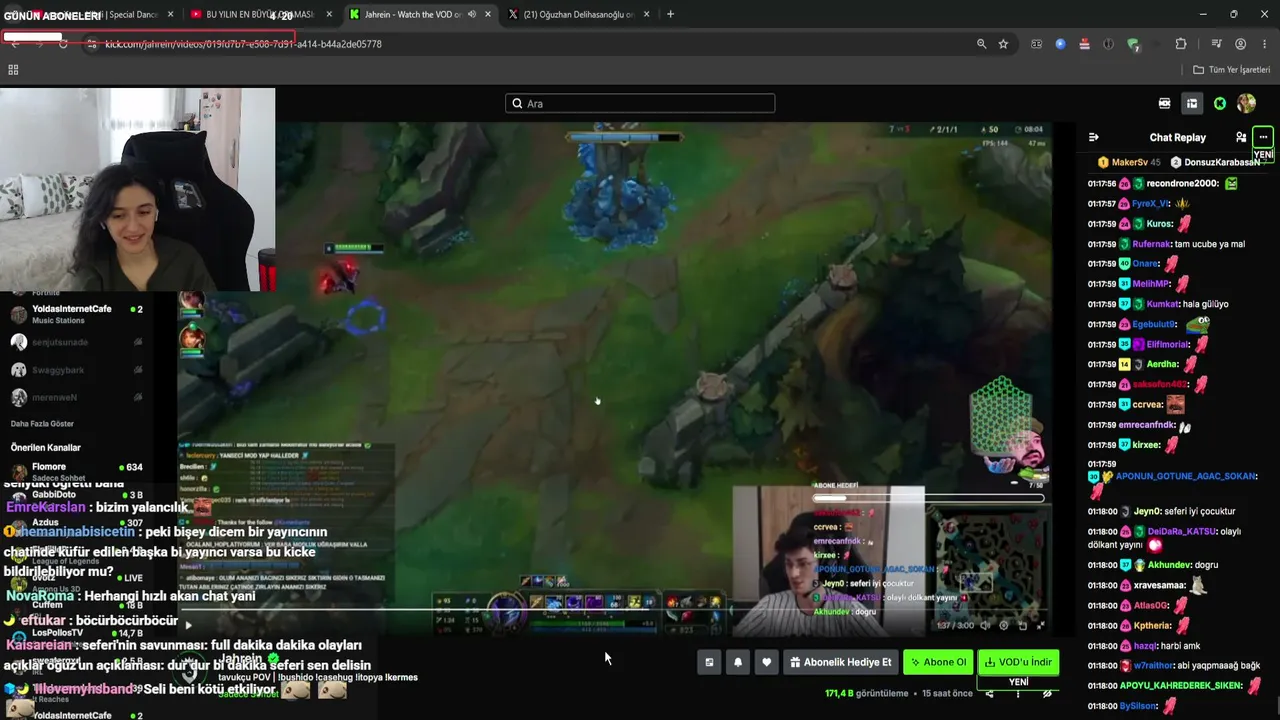Open YoldasInternetCafe Music Stations channel in sidebar
Screen dimensions: 1280x720
(78, 314)
